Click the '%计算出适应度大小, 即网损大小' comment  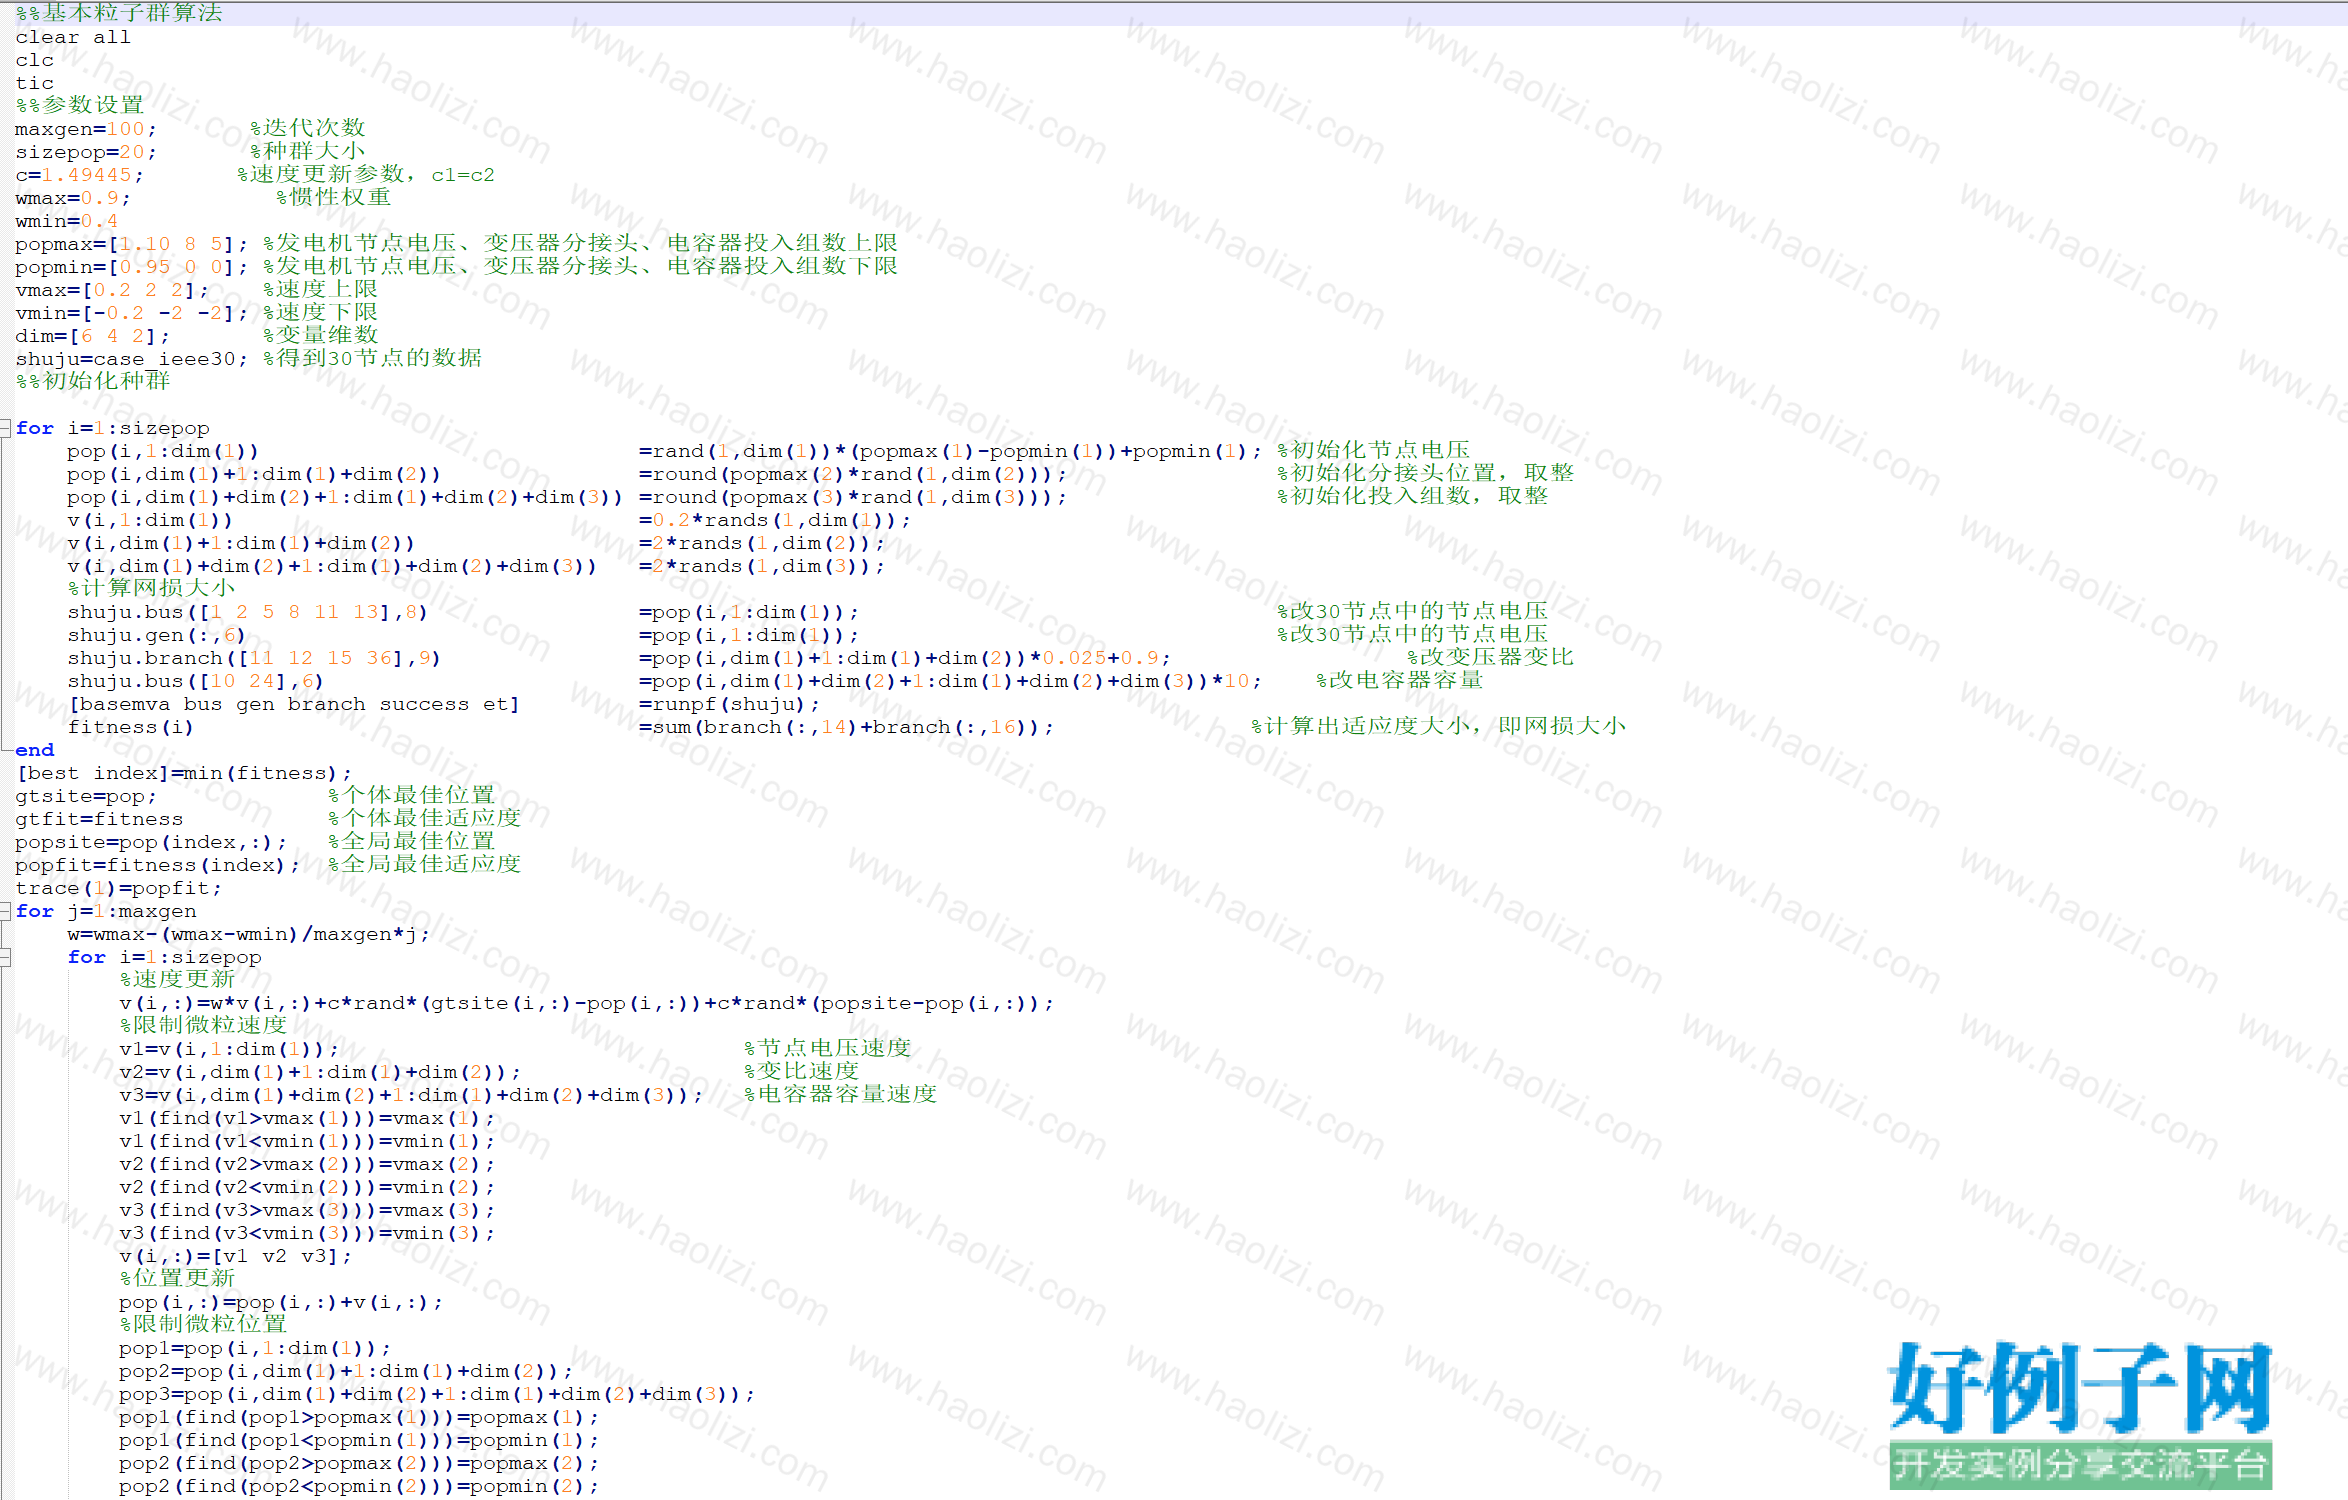(x=1439, y=726)
